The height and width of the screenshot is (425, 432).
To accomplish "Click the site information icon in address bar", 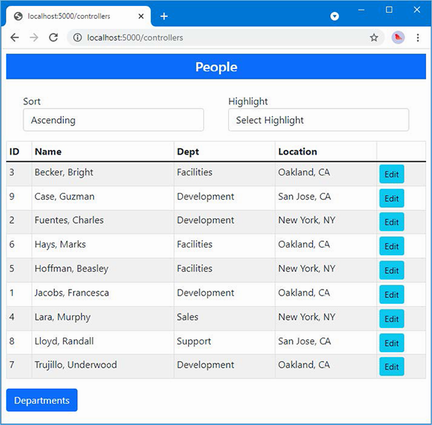I will [x=77, y=38].
